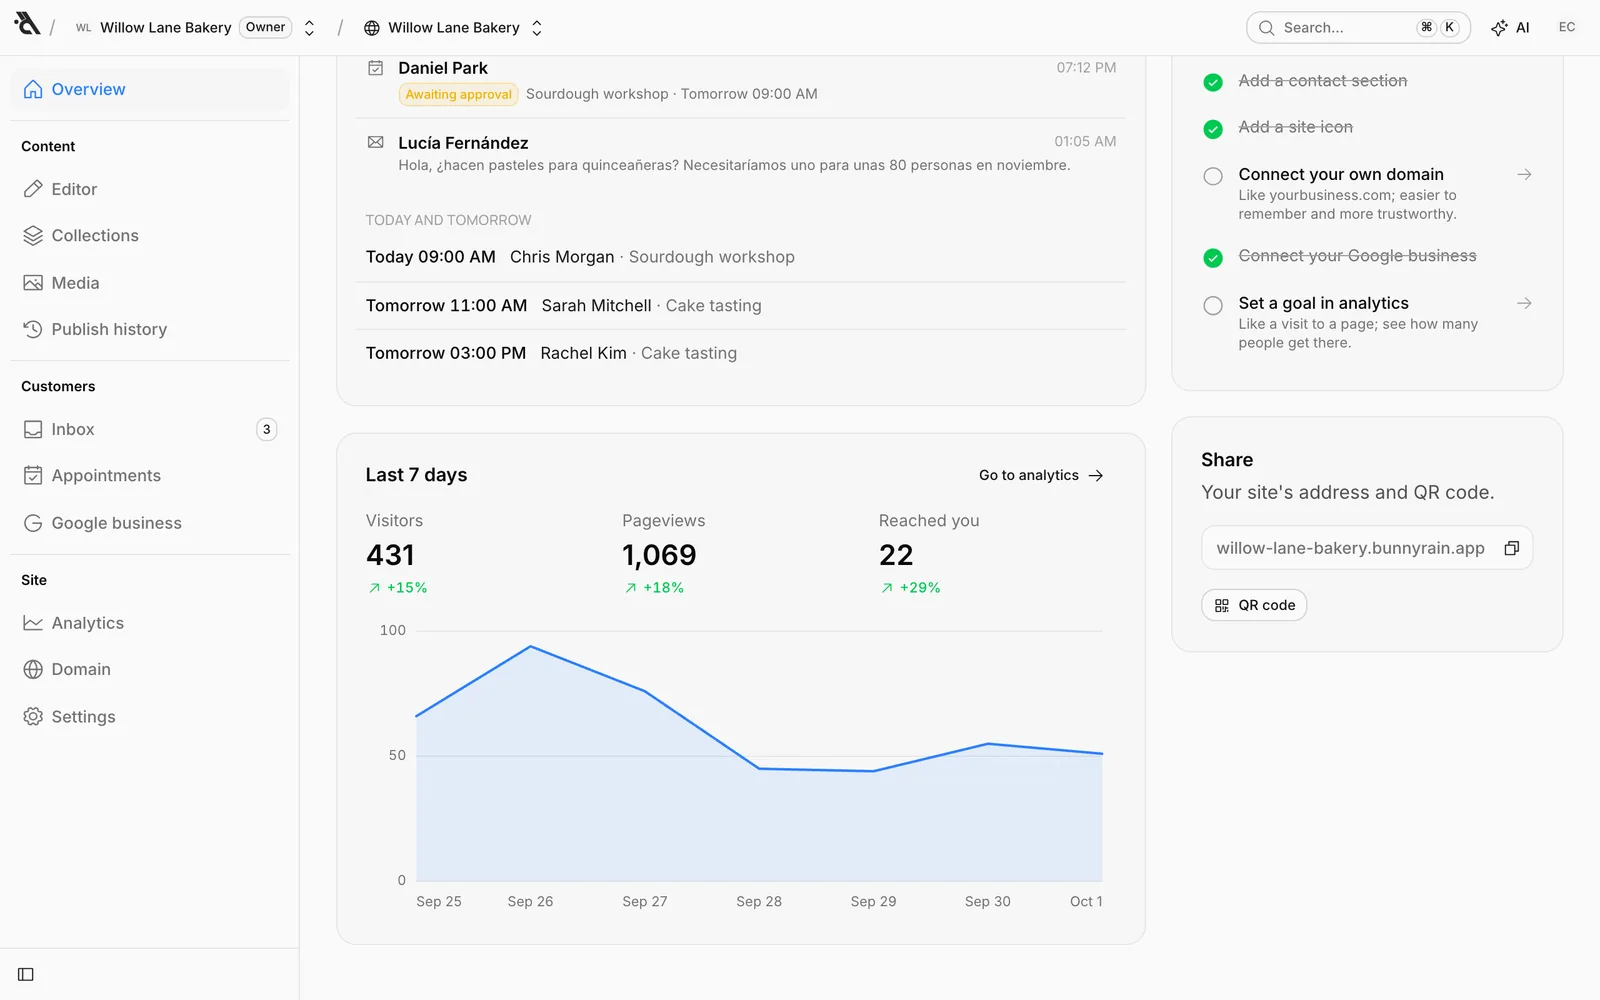The image size is (1600, 1000).
Task: Click the Inbox unread count badge 3
Action: pyautogui.click(x=266, y=429)
